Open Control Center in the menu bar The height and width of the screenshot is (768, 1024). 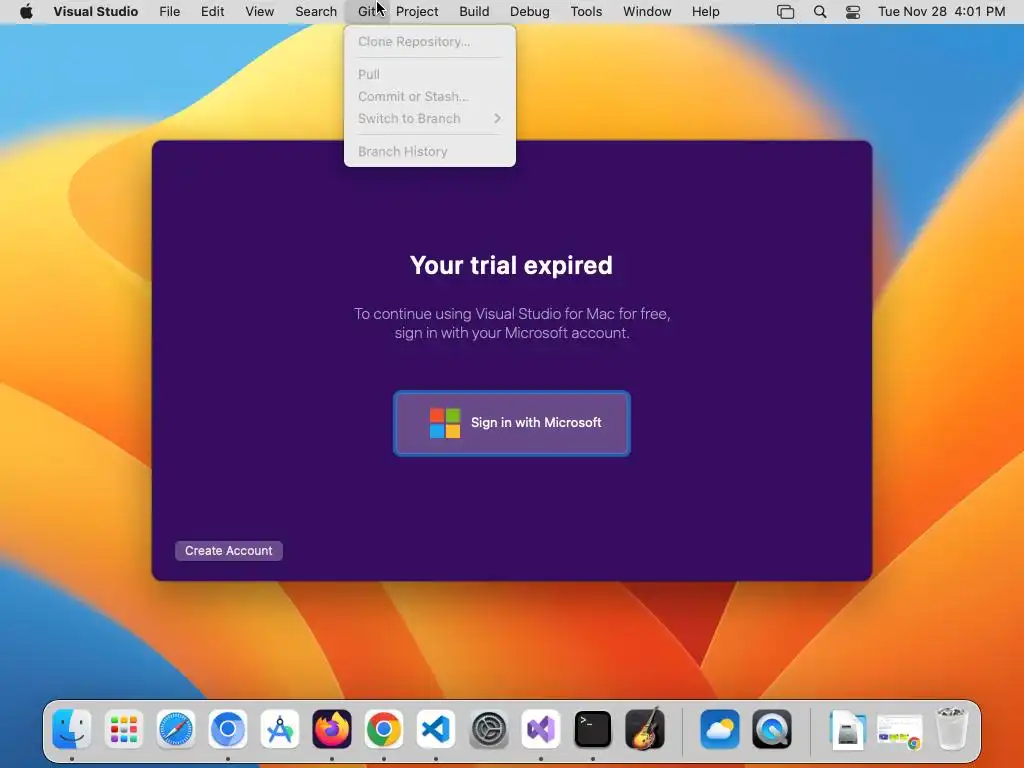(x=853, y=12)
